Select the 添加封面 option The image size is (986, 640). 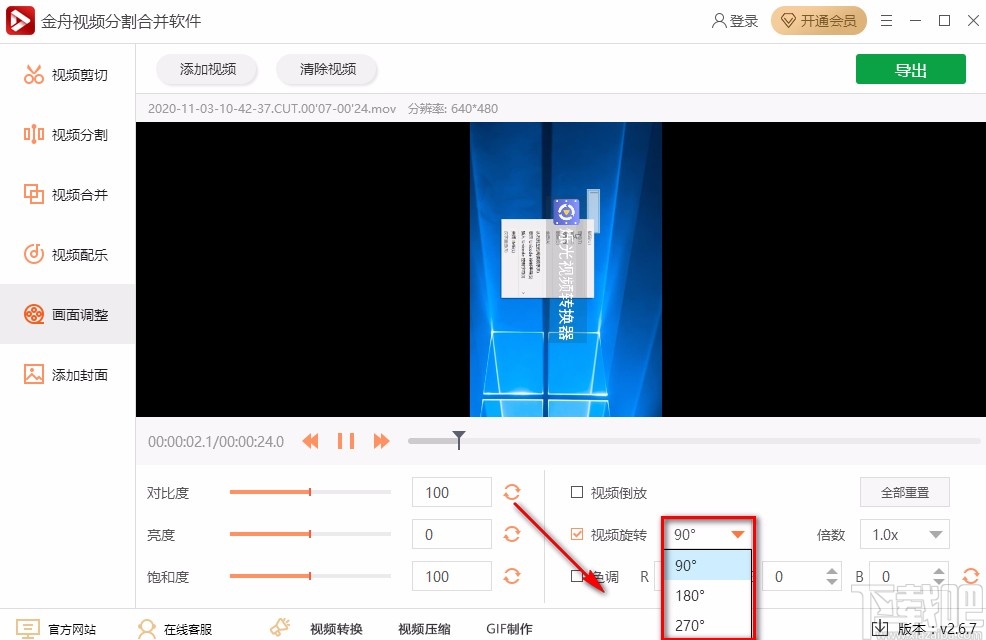click(x=67, y=374)
